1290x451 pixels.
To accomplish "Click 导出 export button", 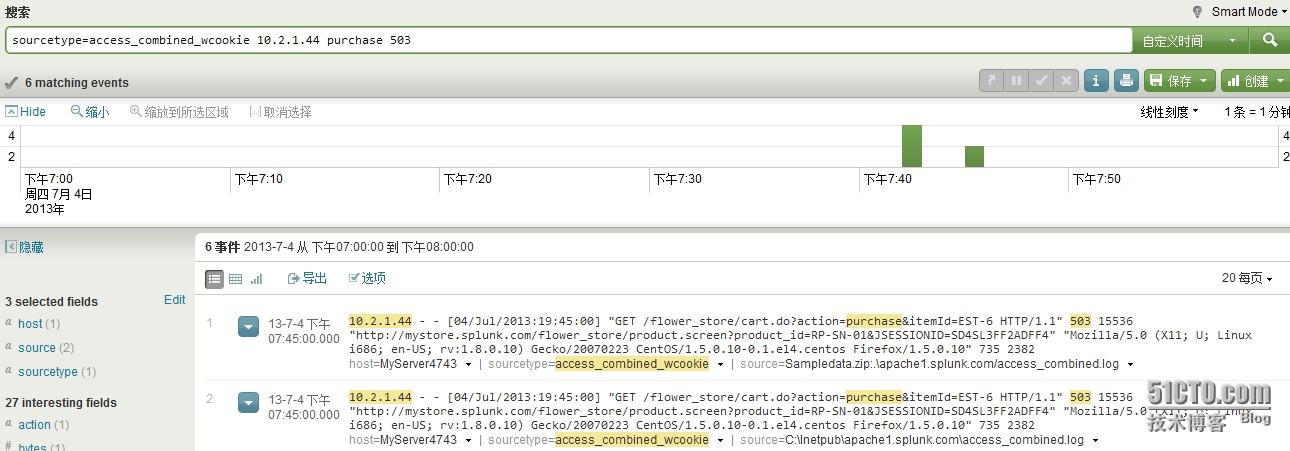I will (307, 279).
